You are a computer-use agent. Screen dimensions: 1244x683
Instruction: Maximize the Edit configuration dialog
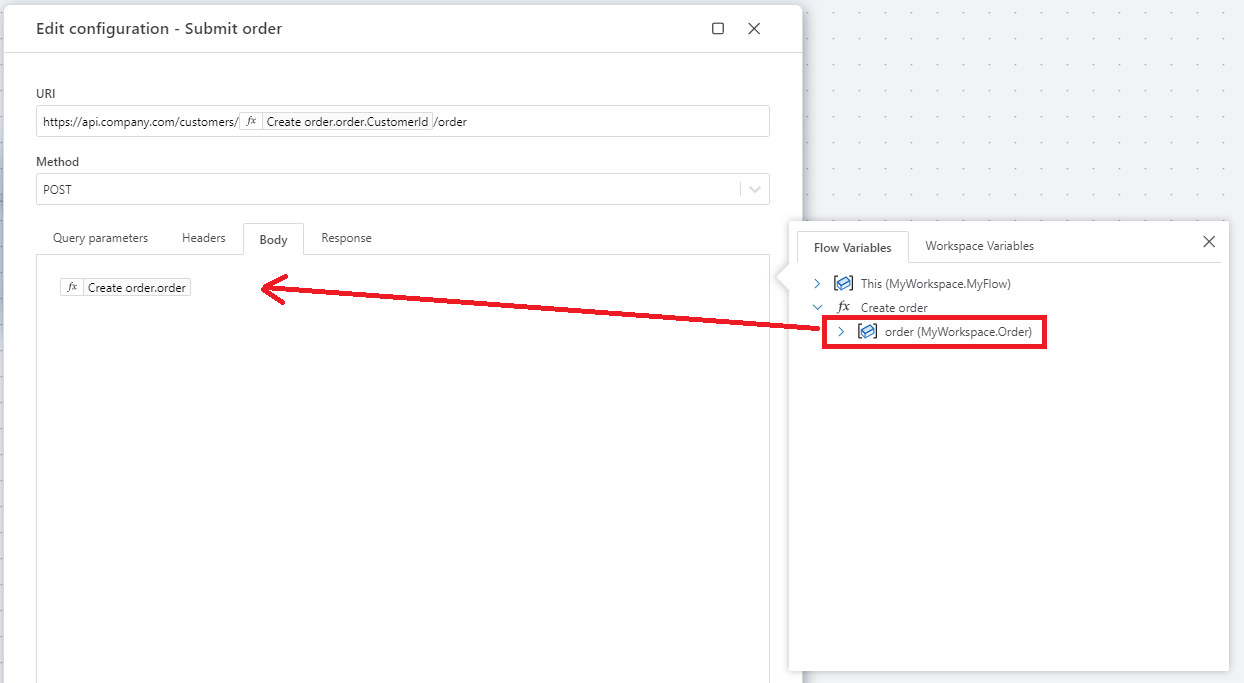718,29
